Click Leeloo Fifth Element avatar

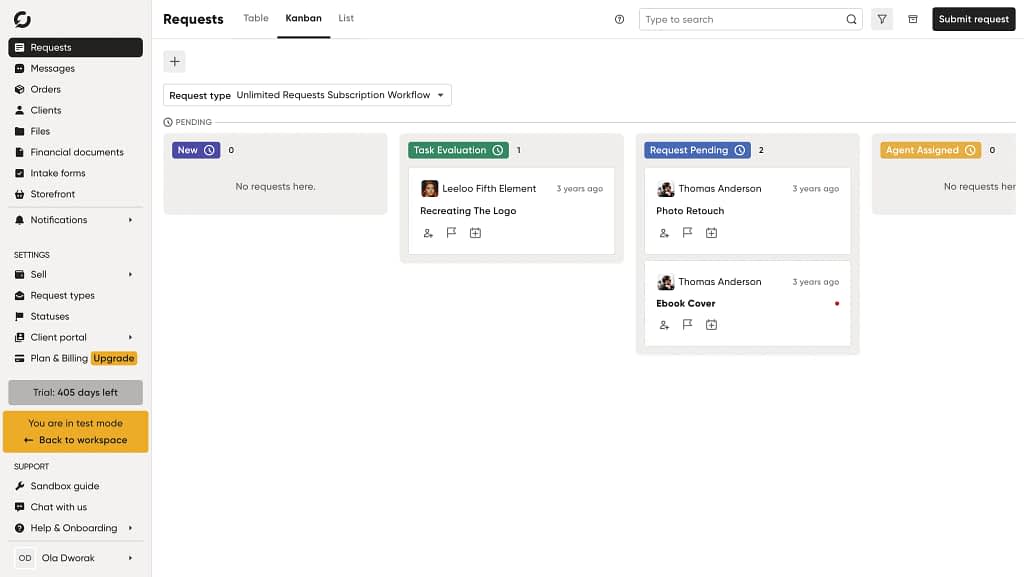430,189
